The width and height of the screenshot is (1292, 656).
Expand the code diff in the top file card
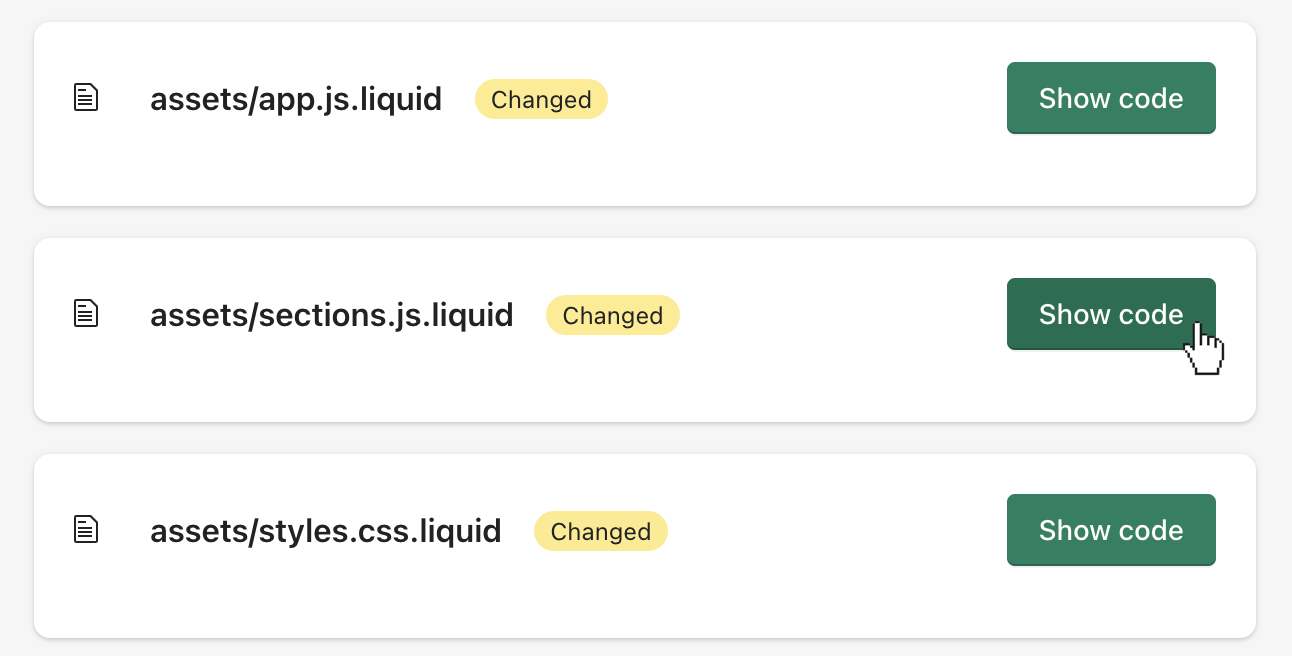pyautogui.click(x=1110, y=98)
